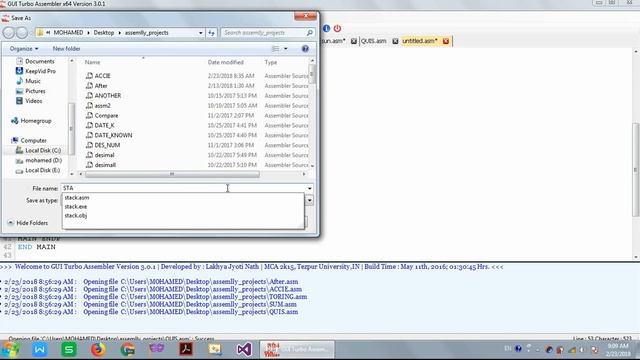The width and height of the screenshot is (640, 360).
Task: Open the dialog help icon
Action: 305,49
